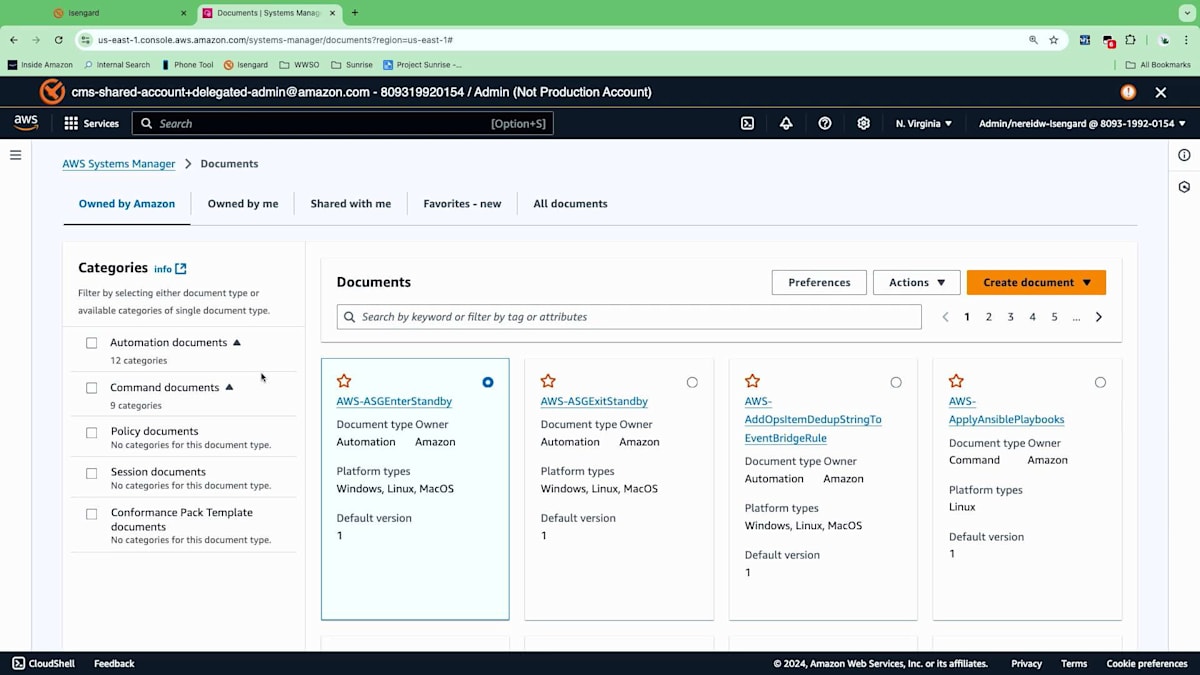Viewport: 1200px width, 675px height.
Task: Open the AWS-ApplyAnsiblePlaybooks document link
Action: tap(1006, 410)
